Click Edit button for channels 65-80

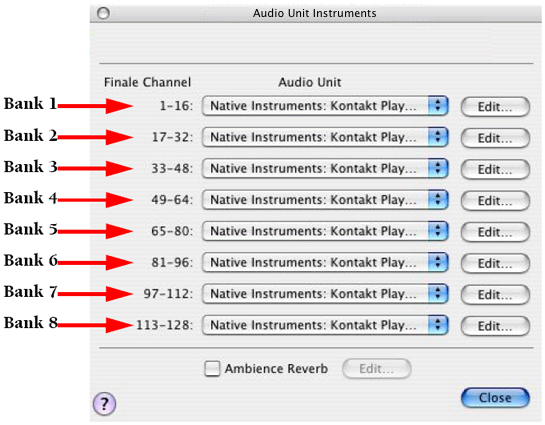495,231
